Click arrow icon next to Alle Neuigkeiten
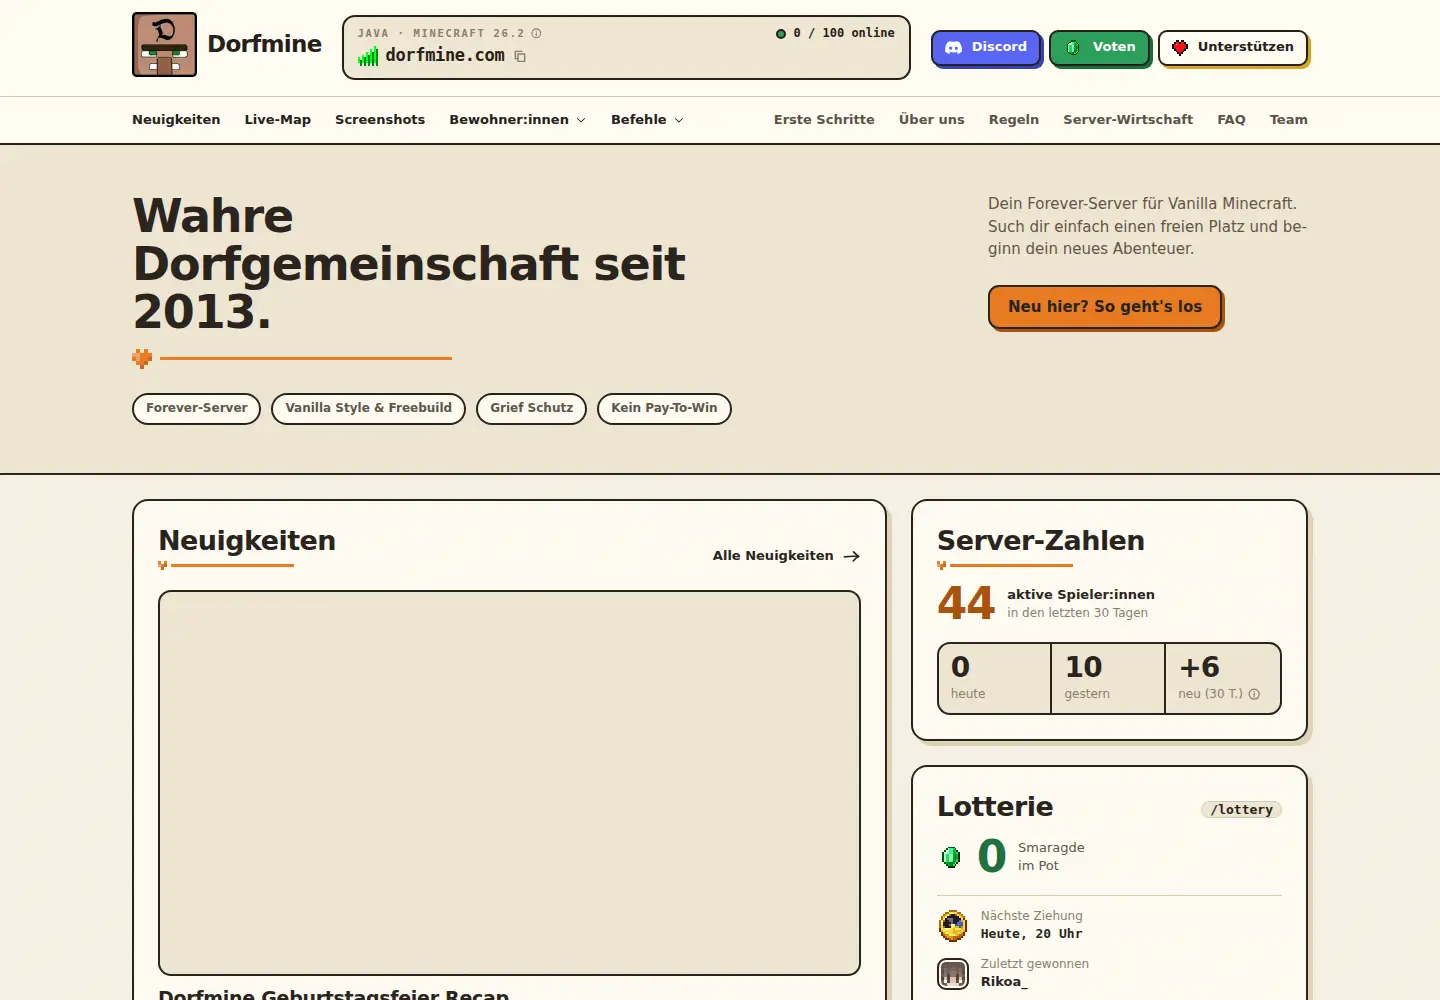This screenshot has width=1440, height=1000. pos(851,556)
